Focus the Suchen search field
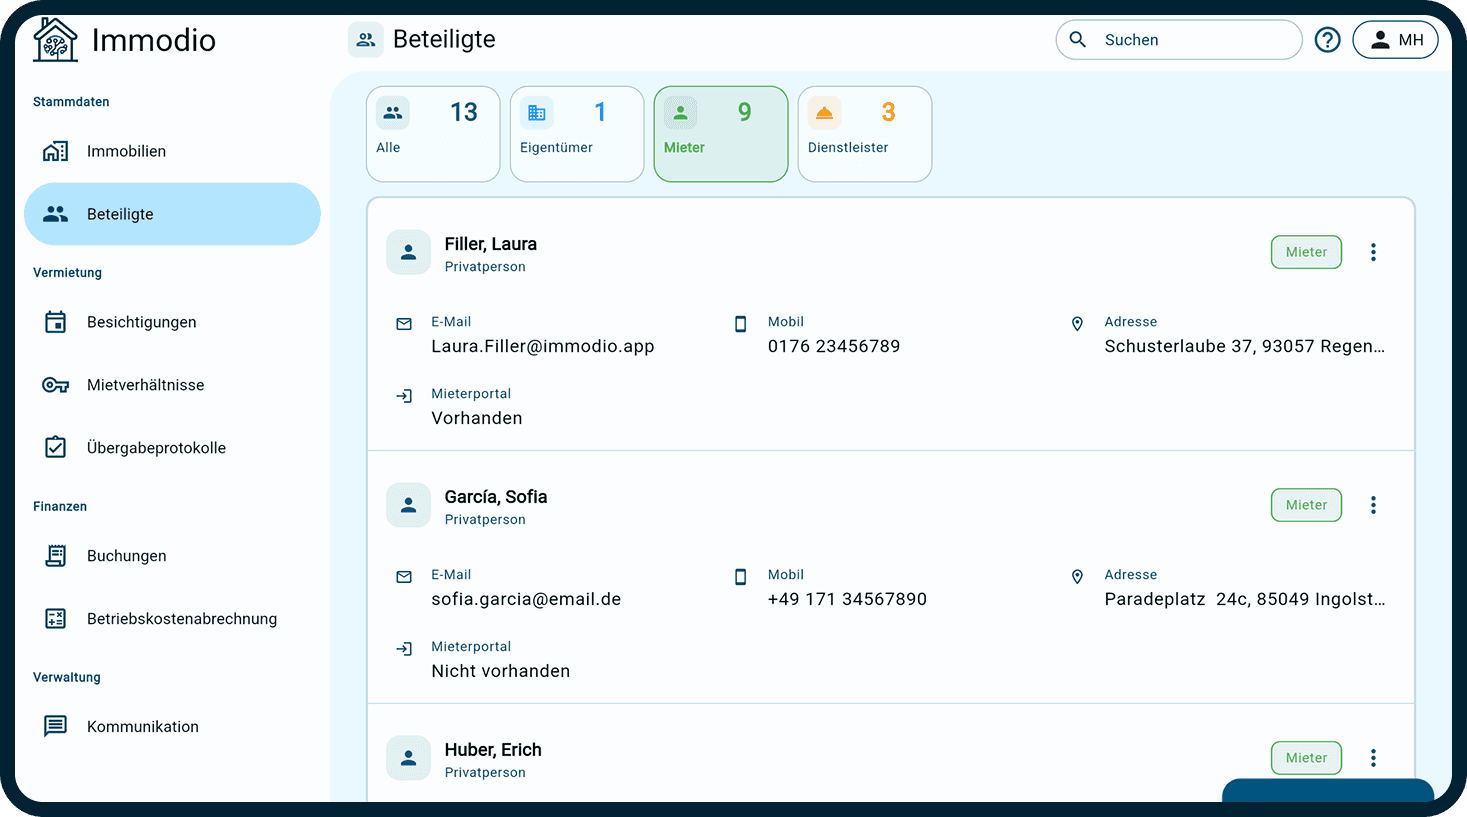 point(1179,40)
